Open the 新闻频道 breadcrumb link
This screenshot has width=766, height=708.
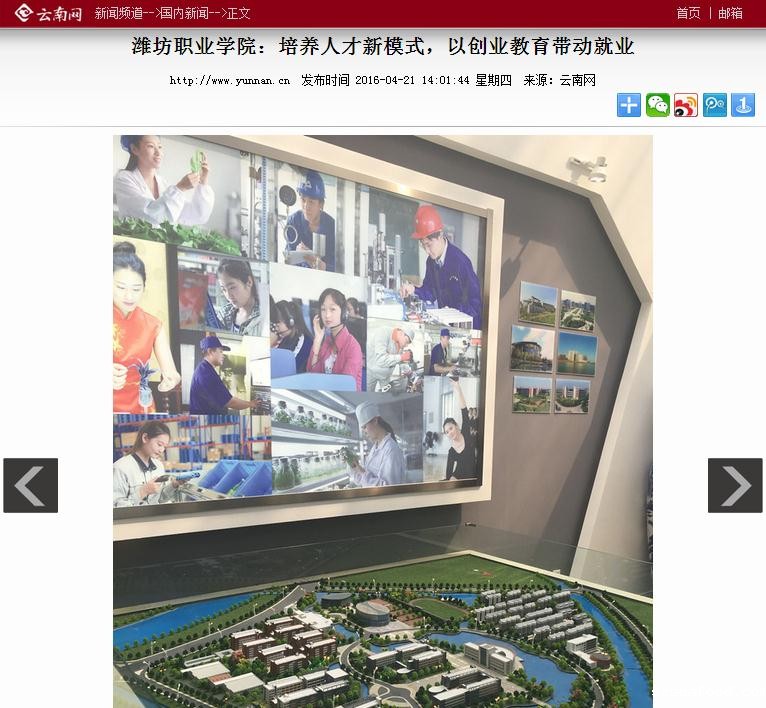[x=119, y=13]
